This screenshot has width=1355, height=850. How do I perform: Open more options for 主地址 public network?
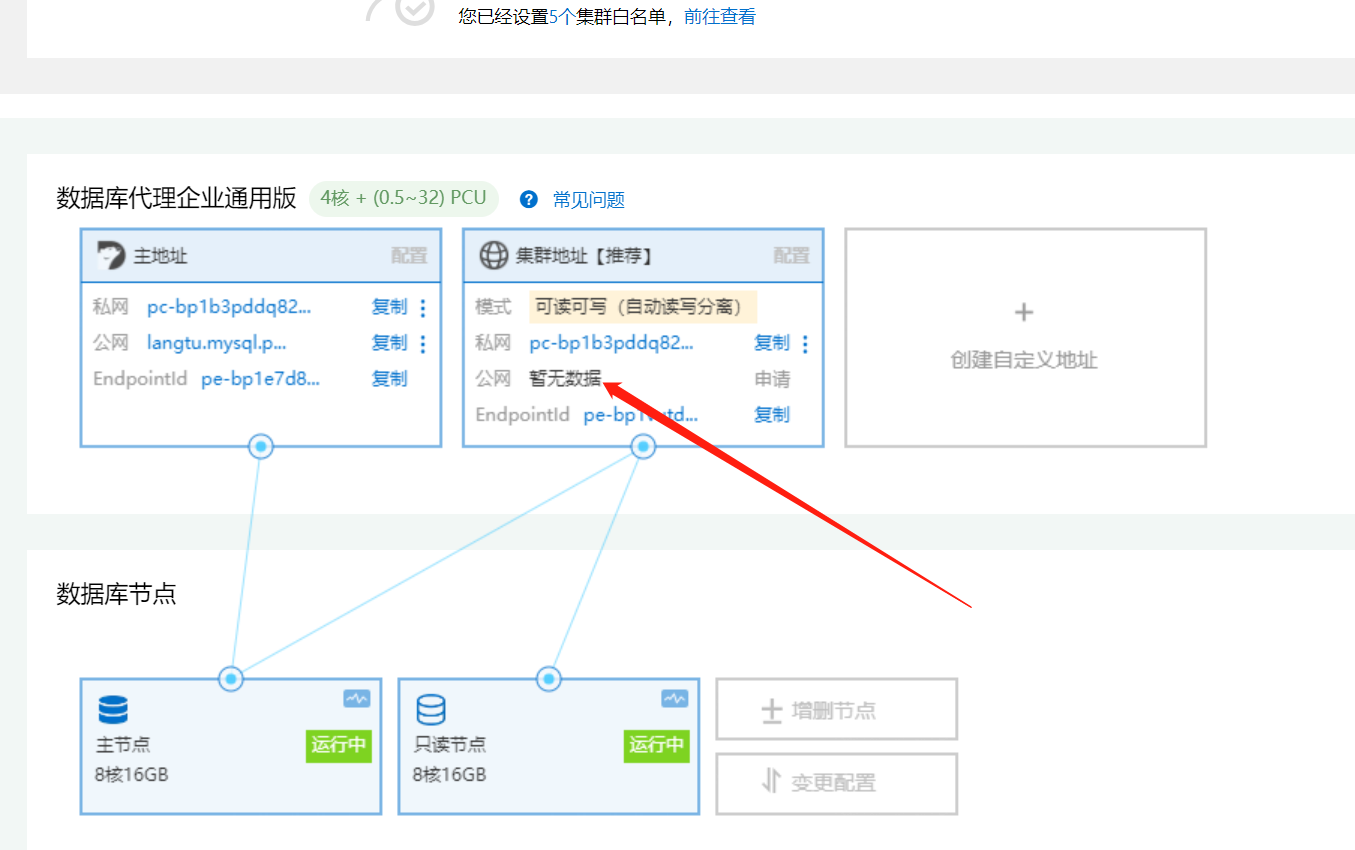423,344
